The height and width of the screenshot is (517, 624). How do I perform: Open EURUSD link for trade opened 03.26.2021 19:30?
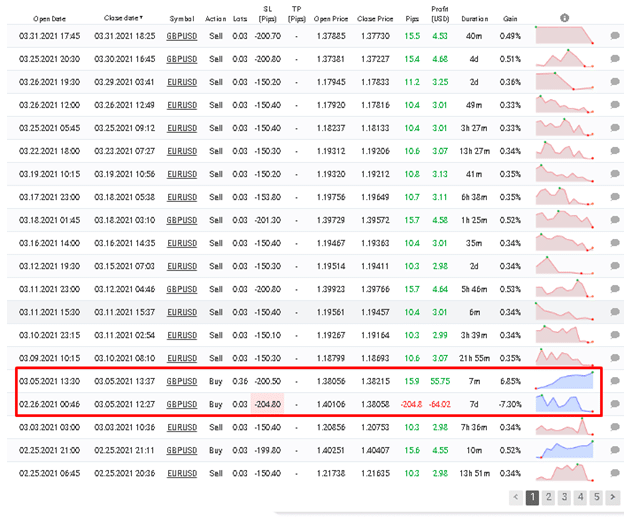(x=181, y=82)
